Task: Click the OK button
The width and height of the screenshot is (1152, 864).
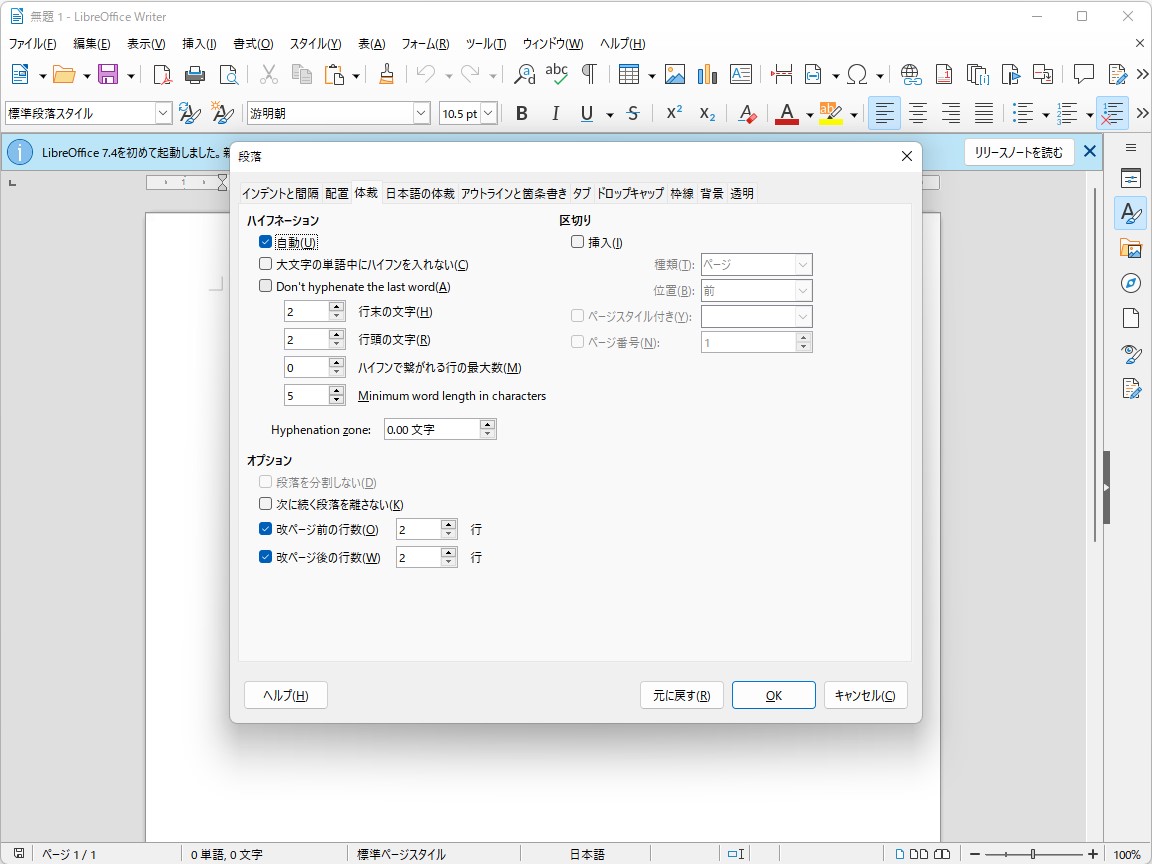Action: (x=774, y=695)
